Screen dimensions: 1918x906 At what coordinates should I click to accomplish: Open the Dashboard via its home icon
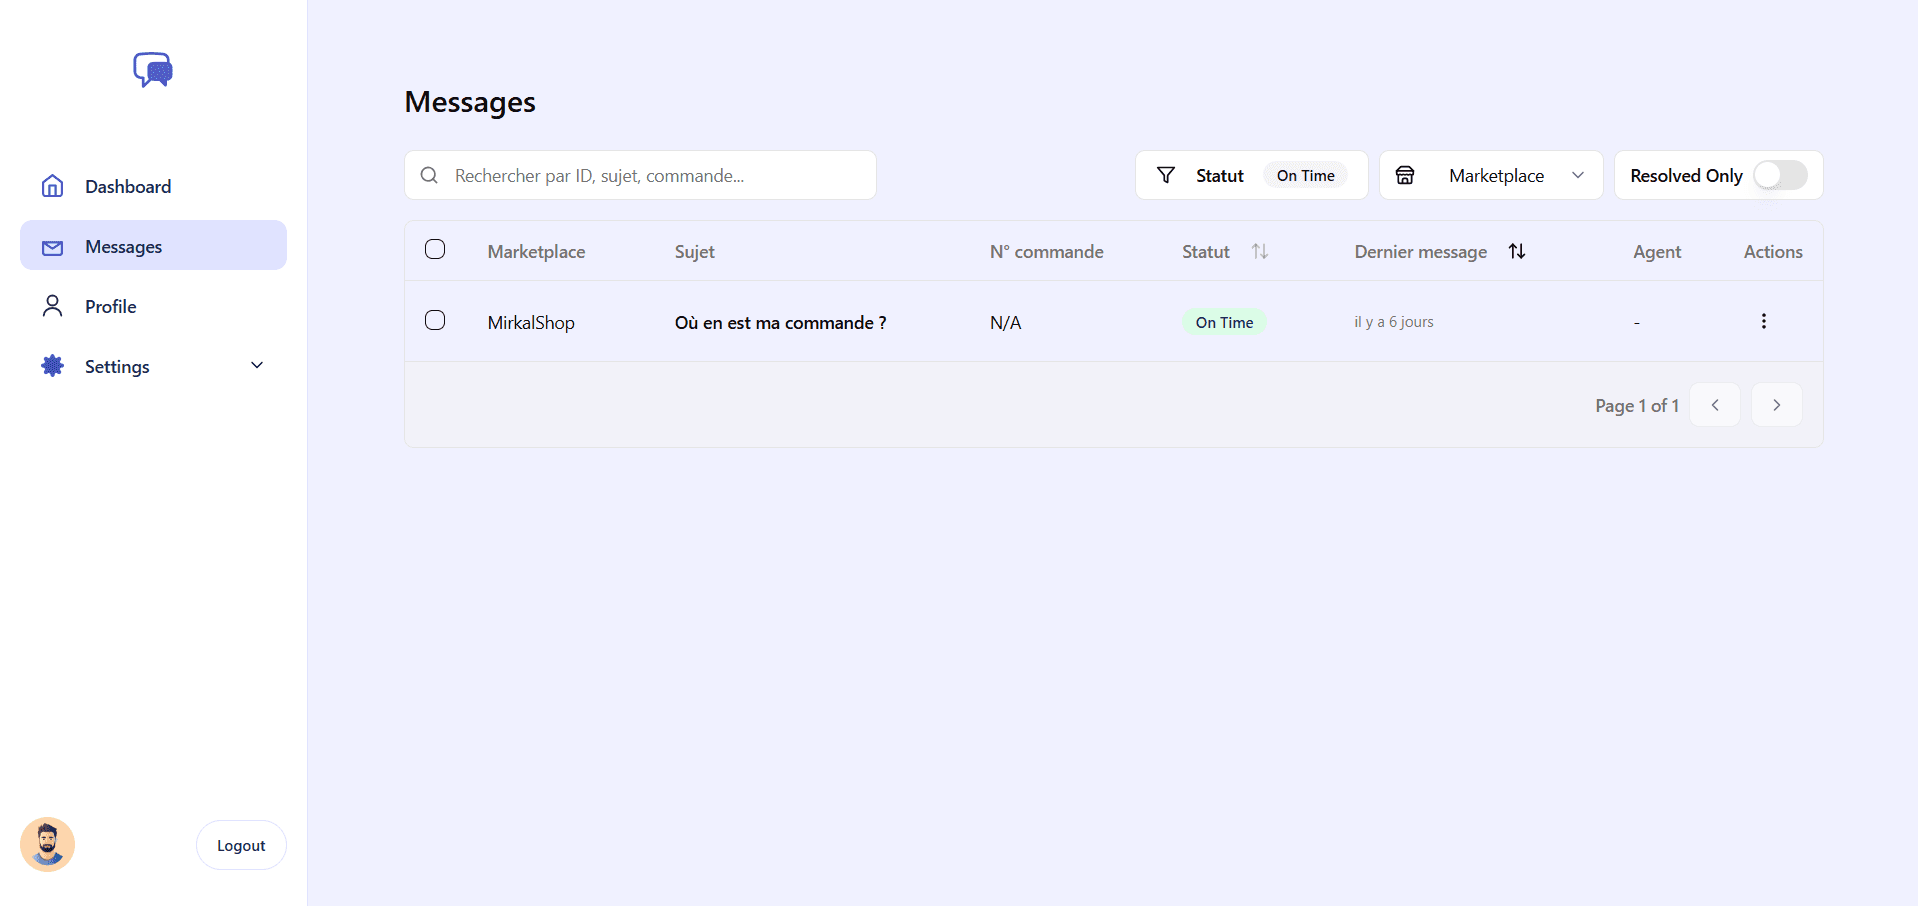coord(51,186)
